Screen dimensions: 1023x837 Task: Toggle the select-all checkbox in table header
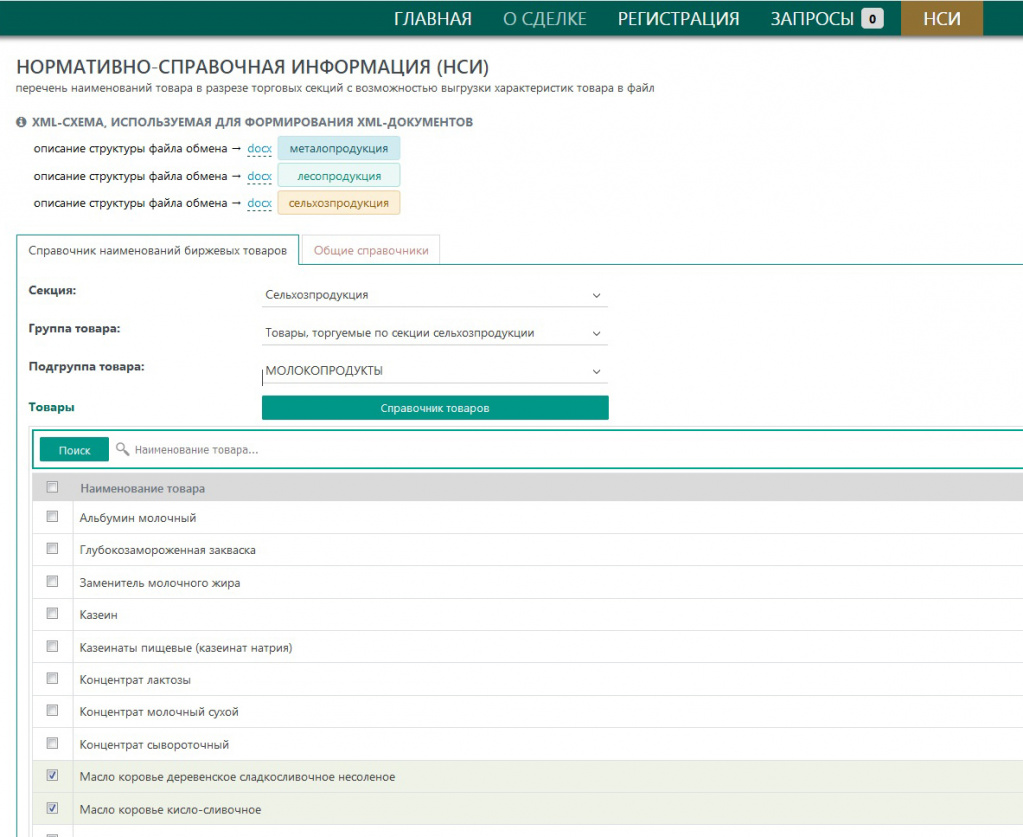52,487
